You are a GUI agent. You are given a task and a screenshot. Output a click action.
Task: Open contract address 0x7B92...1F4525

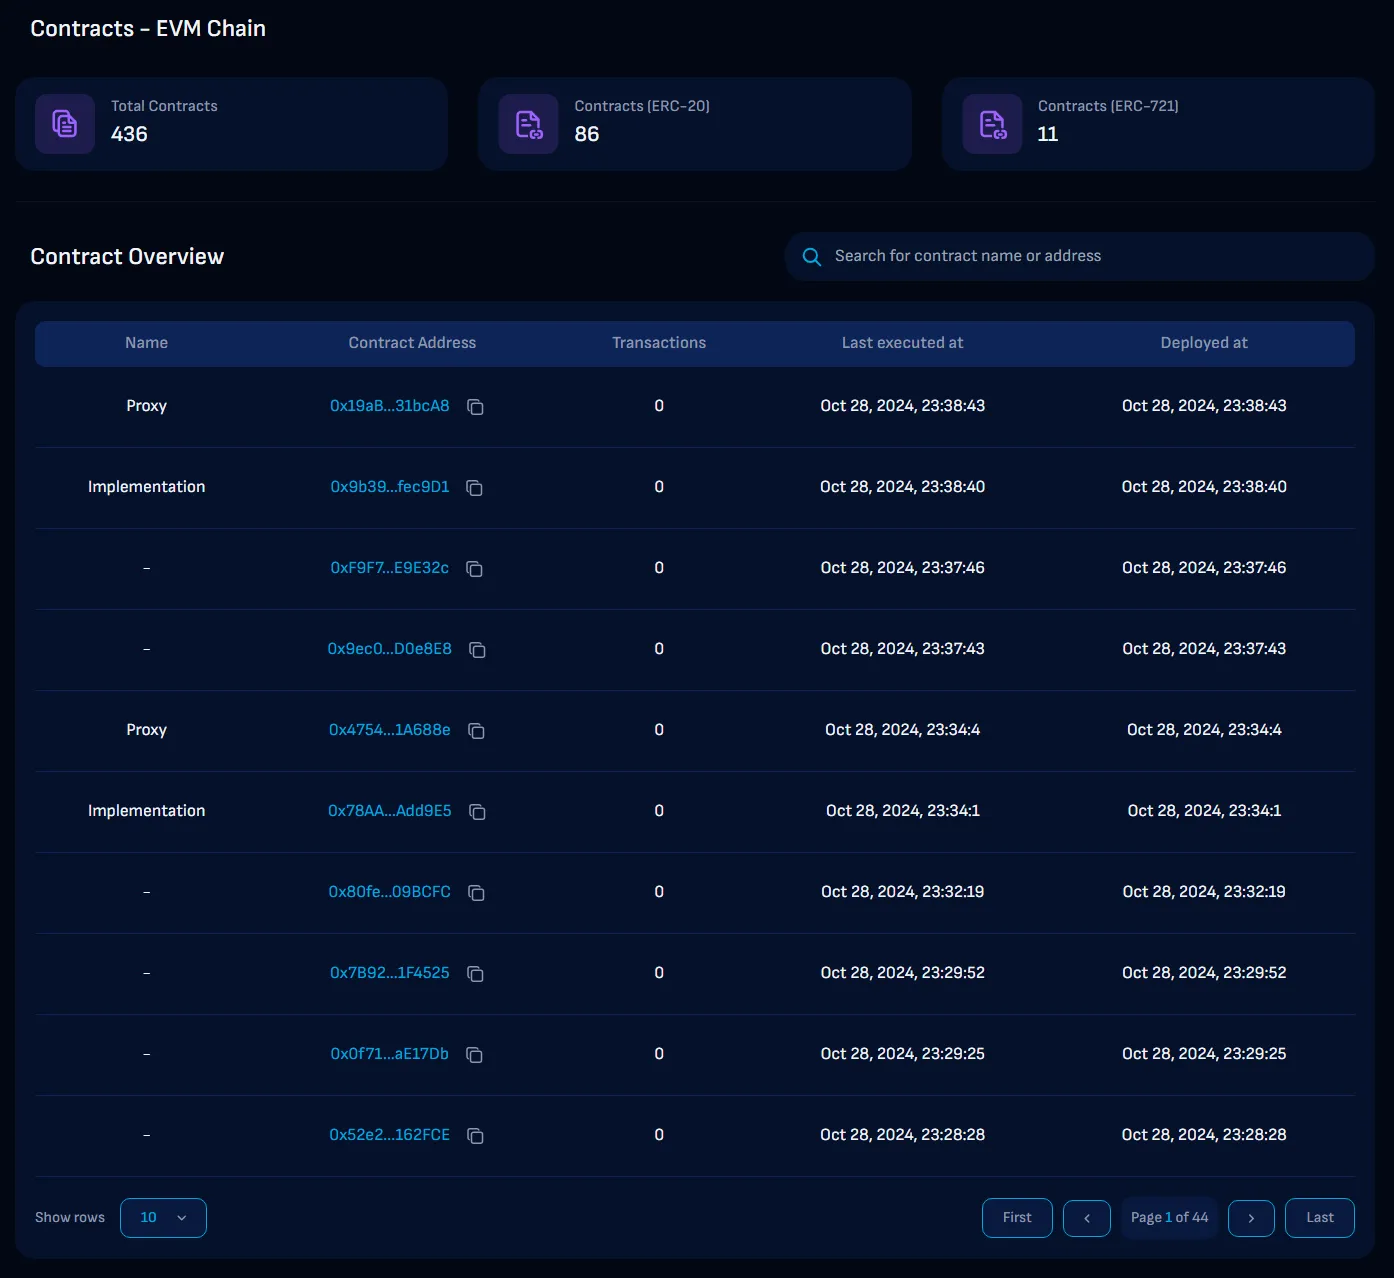(x=390, y=973)
